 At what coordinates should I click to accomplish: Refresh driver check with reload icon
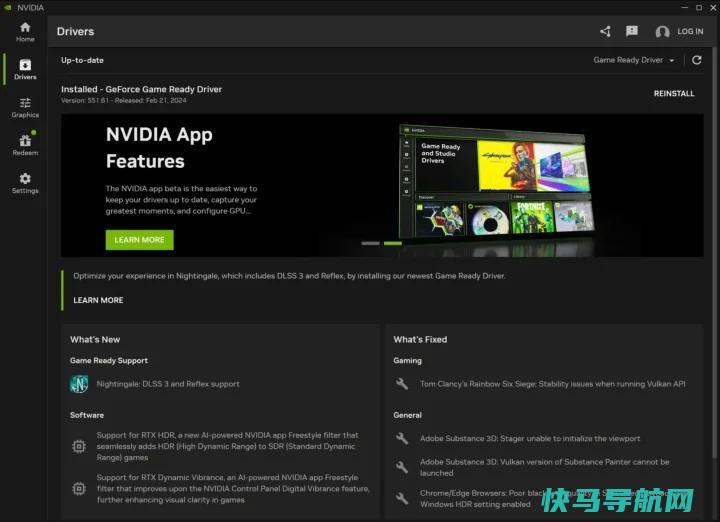click(x=697, y=60)
